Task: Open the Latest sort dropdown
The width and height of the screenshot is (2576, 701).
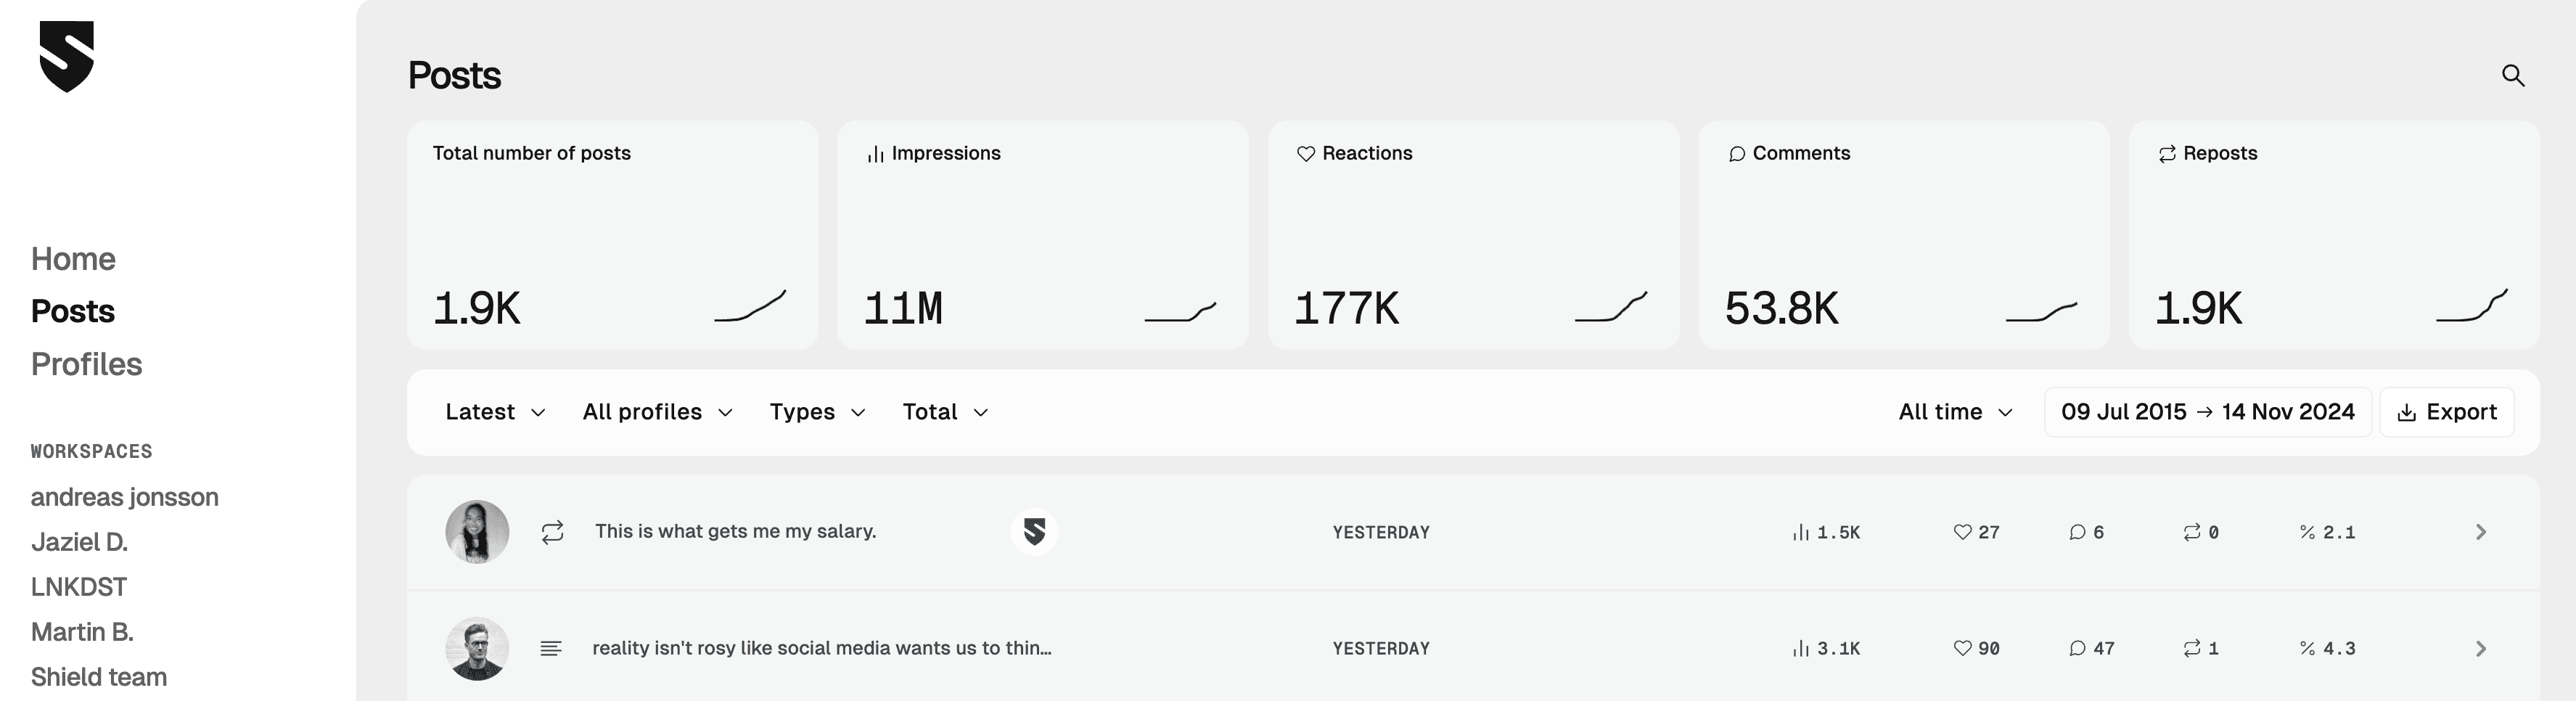Action: [495, 412]
